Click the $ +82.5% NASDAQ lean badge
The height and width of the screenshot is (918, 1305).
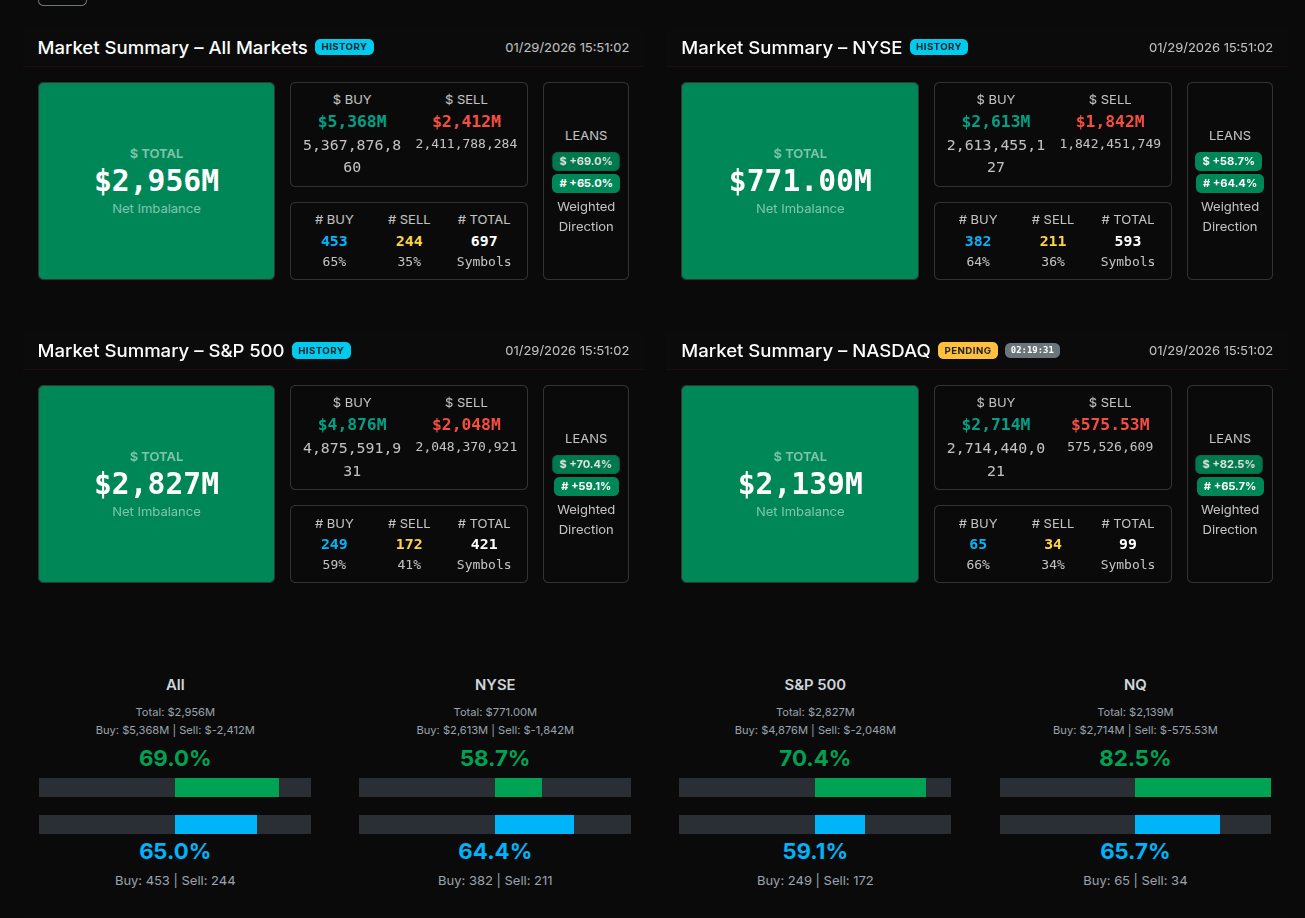[x=1229, y=464]
